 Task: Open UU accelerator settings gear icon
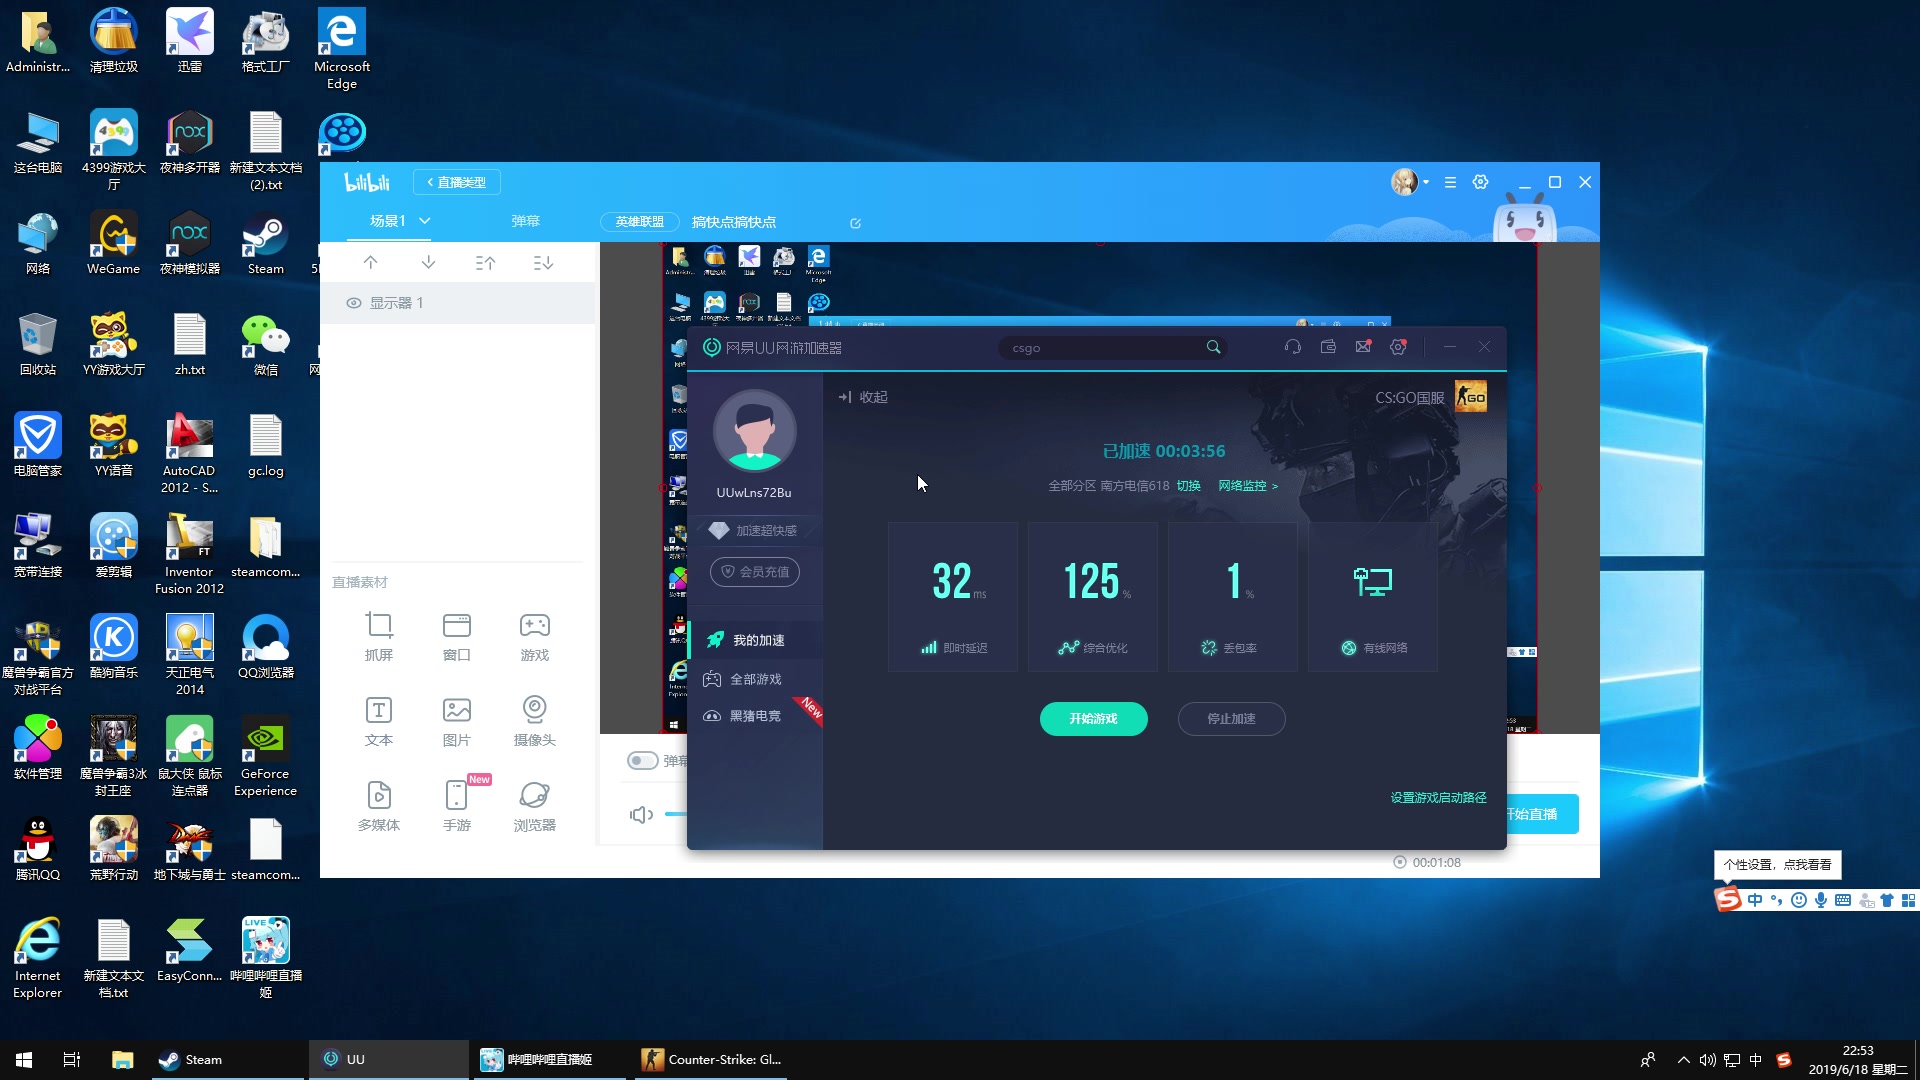(1398, 347)
